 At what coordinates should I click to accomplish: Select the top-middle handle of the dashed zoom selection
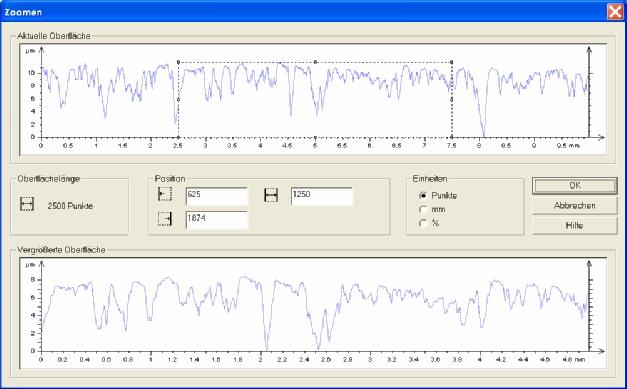pos(315,62)
